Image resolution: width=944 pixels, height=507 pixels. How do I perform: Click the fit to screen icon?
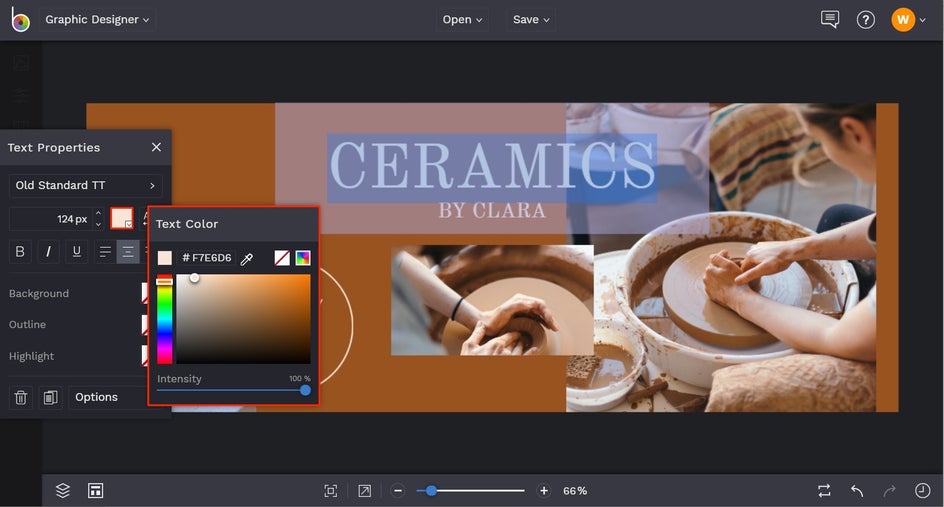click(x=331, y=490)
